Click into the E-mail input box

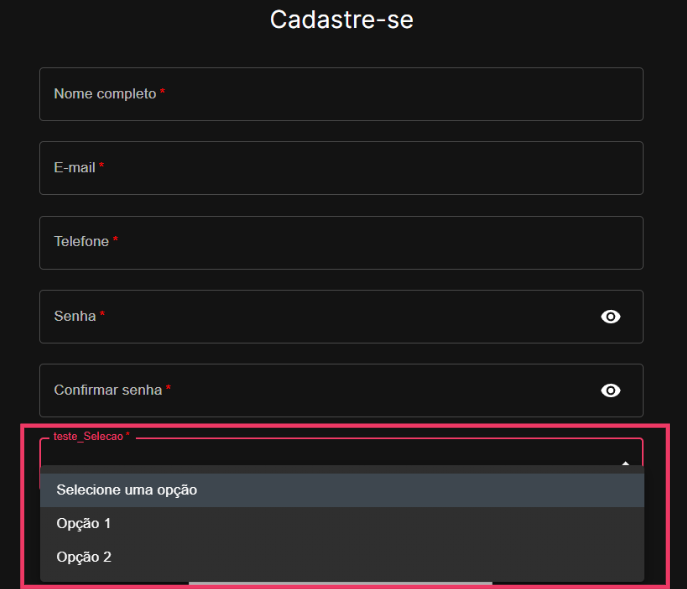coord(341,168)
